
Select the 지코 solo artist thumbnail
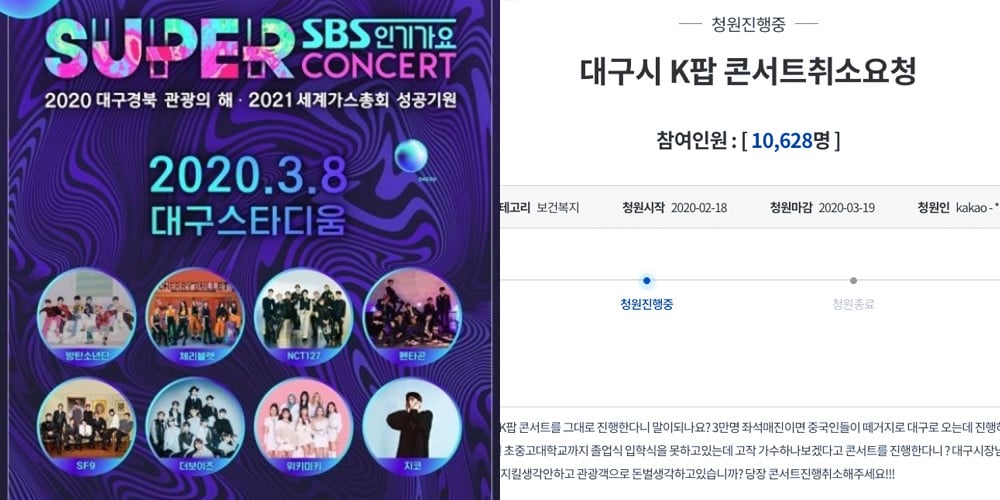[412, 427]
